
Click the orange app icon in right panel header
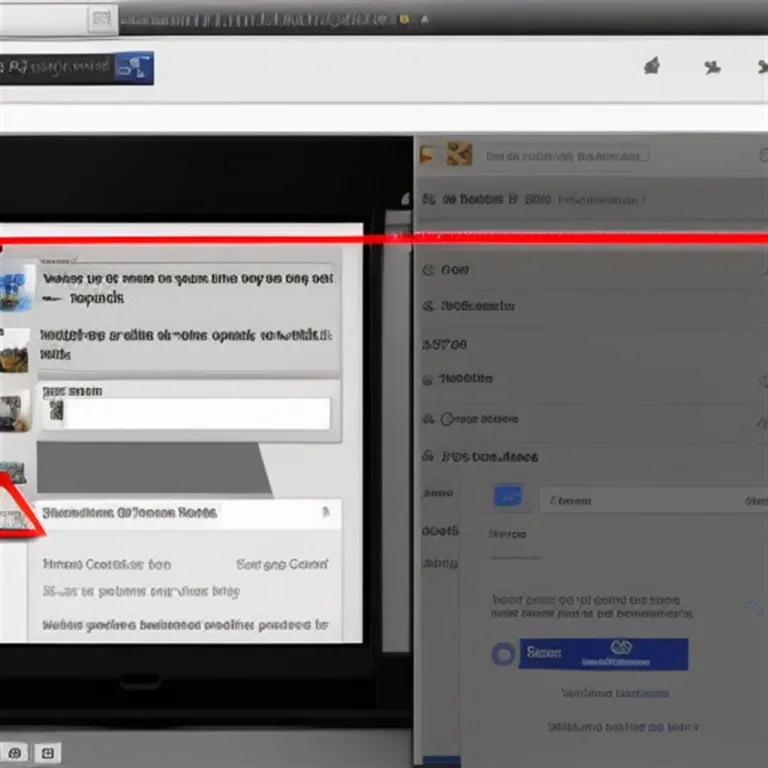point(459,154)
